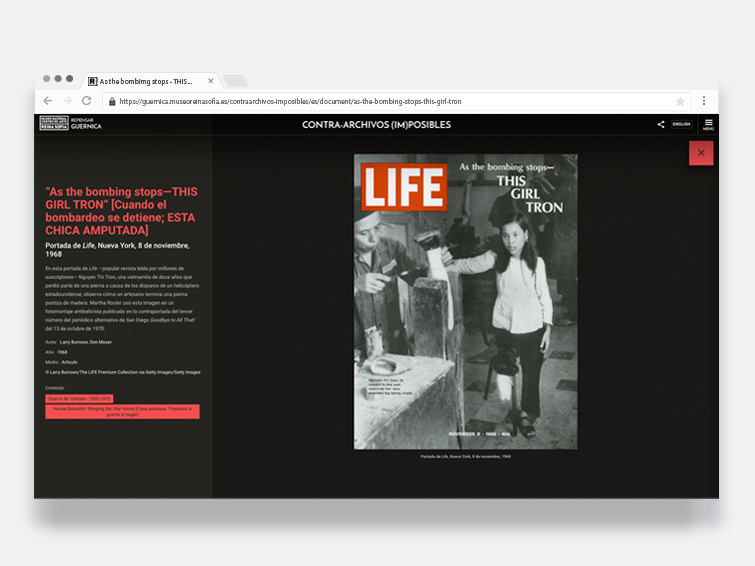Click the description paragraph text
The width and height of the screenshot is (755, 566).
[x=122, y=298]
